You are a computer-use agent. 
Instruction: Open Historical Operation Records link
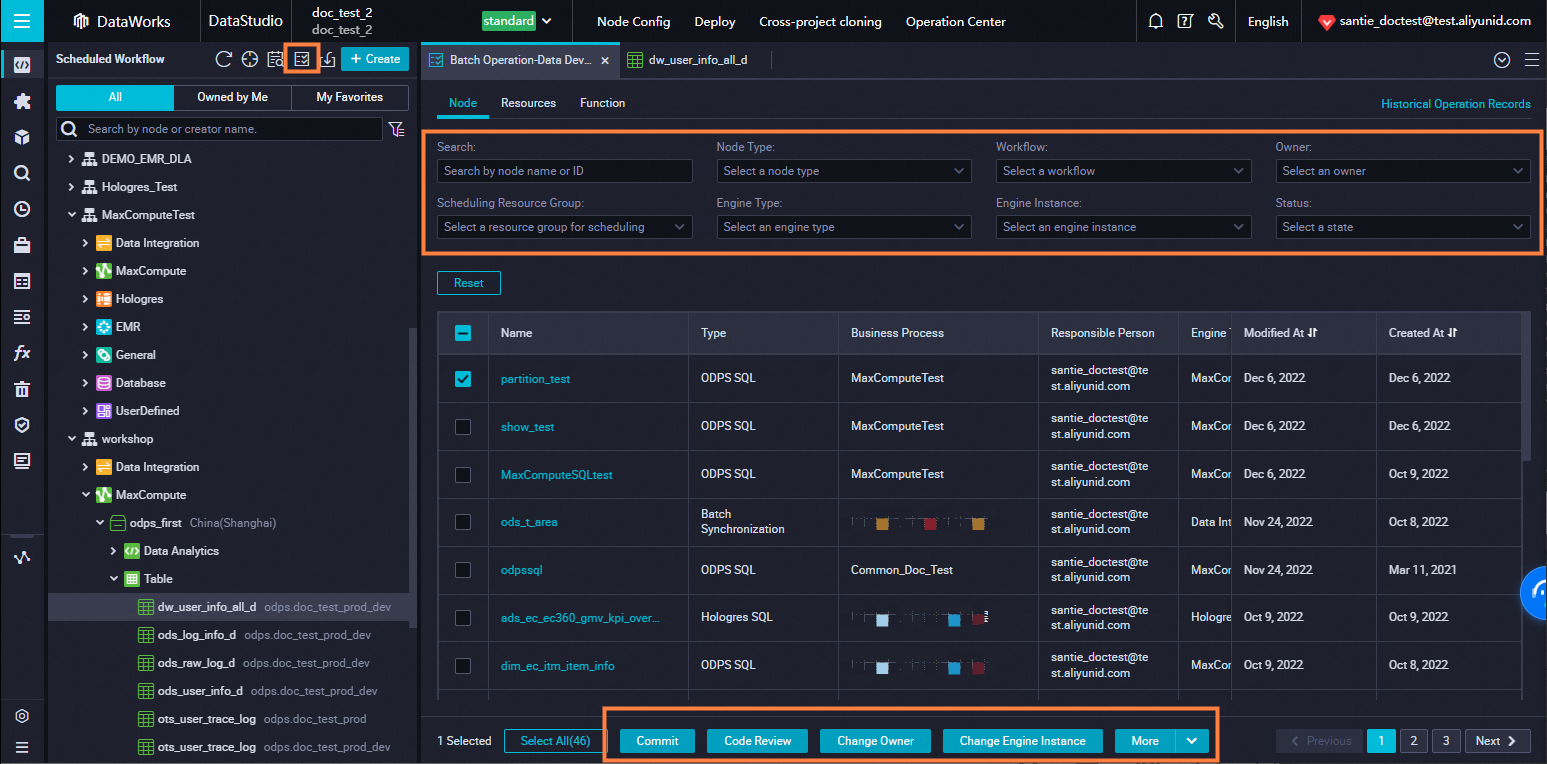[1455, 104]
